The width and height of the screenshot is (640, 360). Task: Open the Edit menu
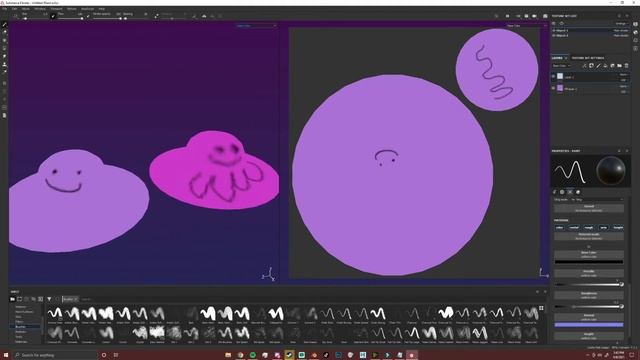coord(14,9)
